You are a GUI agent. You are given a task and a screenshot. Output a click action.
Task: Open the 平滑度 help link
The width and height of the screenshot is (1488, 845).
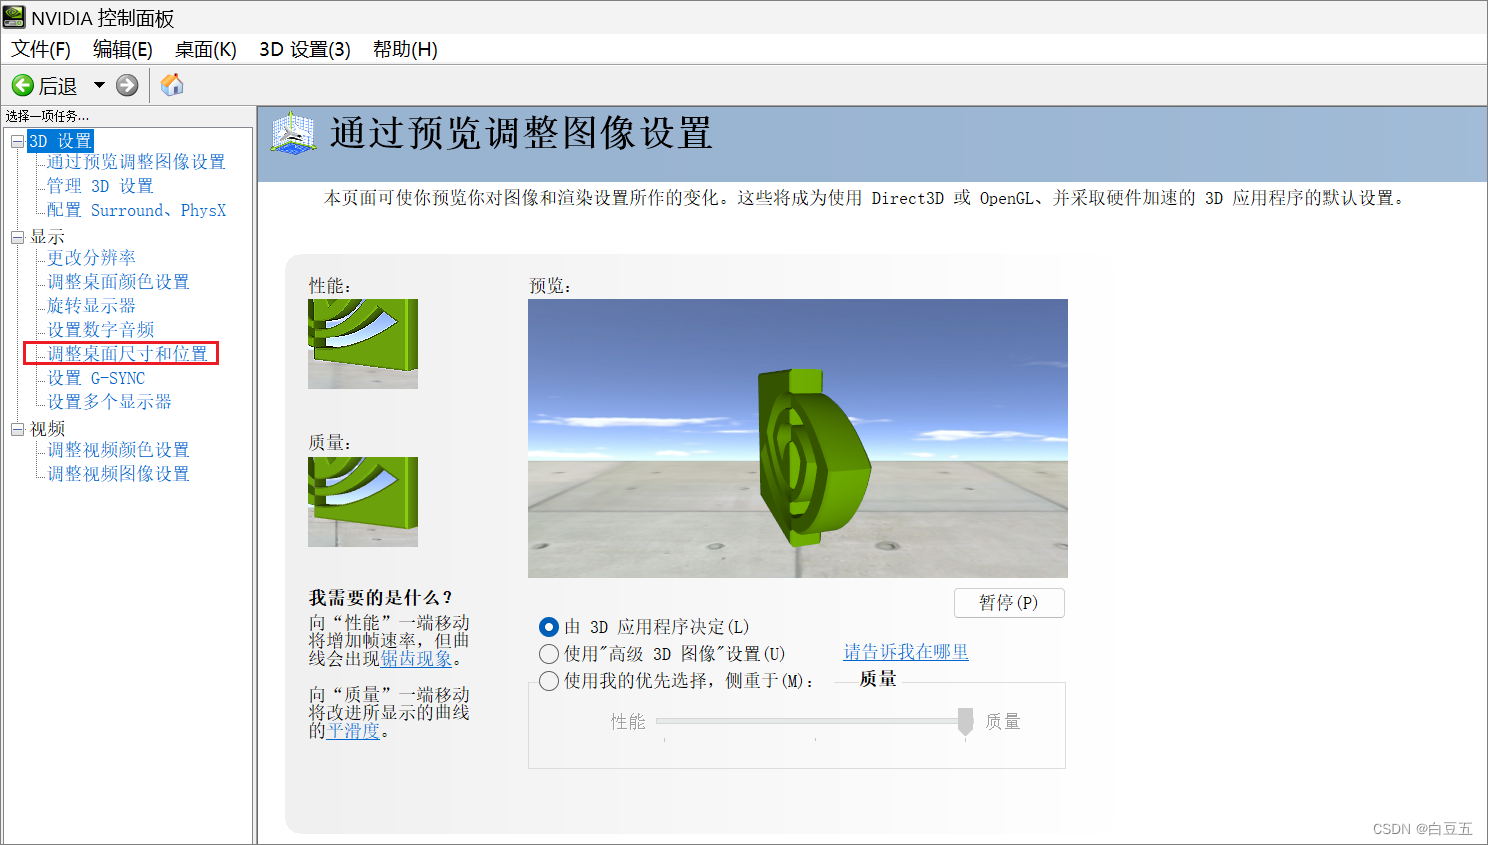pyautogui.click(x=353, y=731)
